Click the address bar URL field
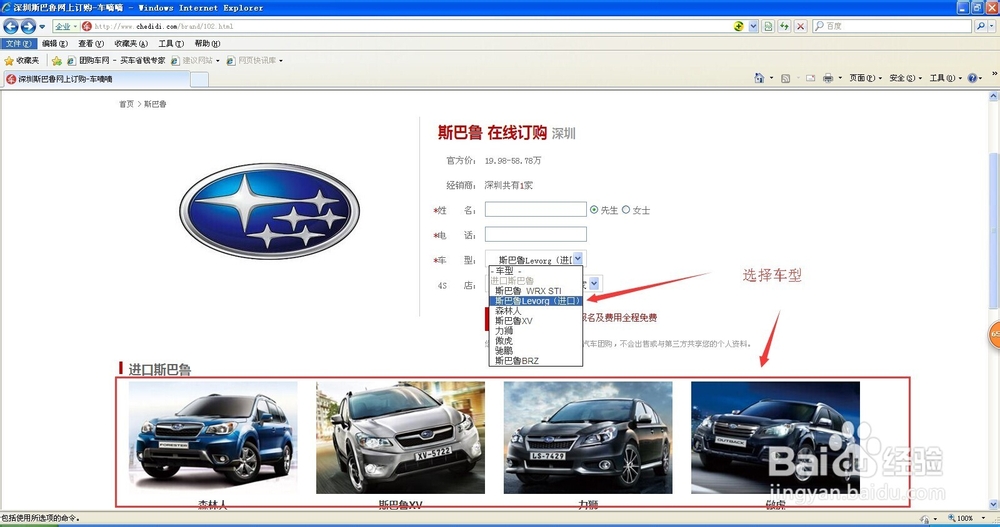 [408, 26]
